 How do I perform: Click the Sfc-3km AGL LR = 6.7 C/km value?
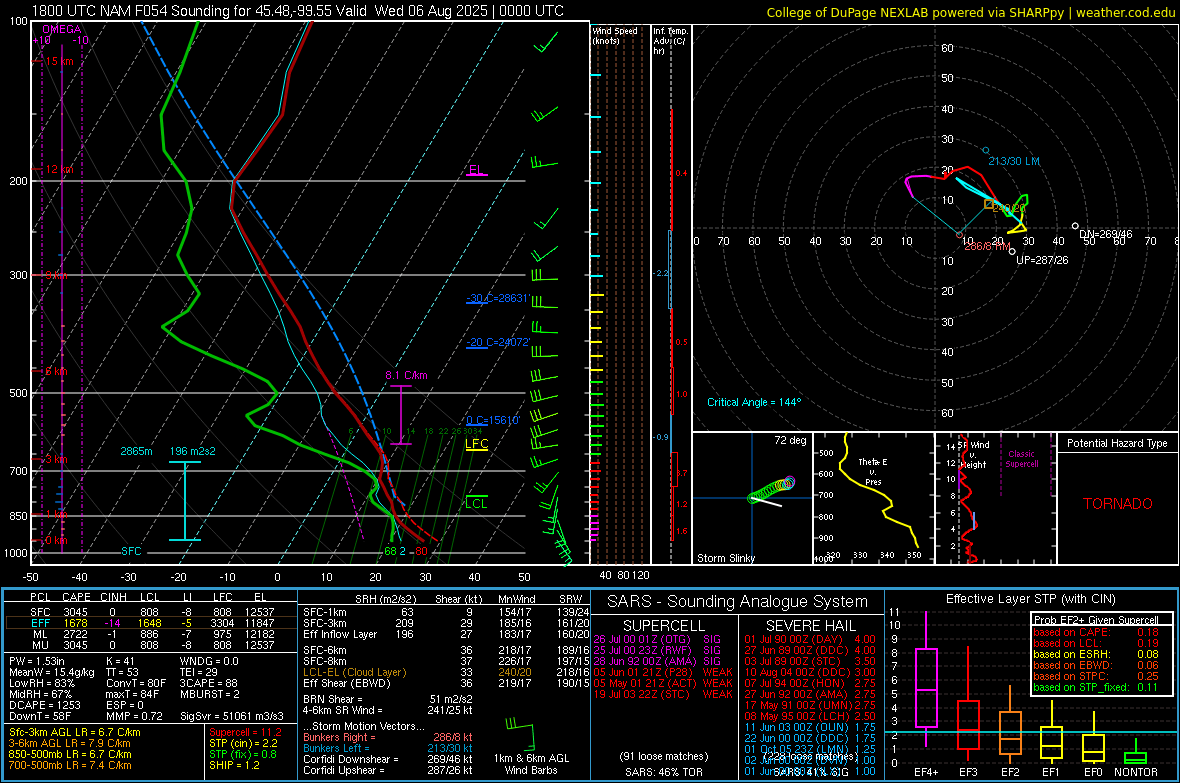[x=75, y=732]
